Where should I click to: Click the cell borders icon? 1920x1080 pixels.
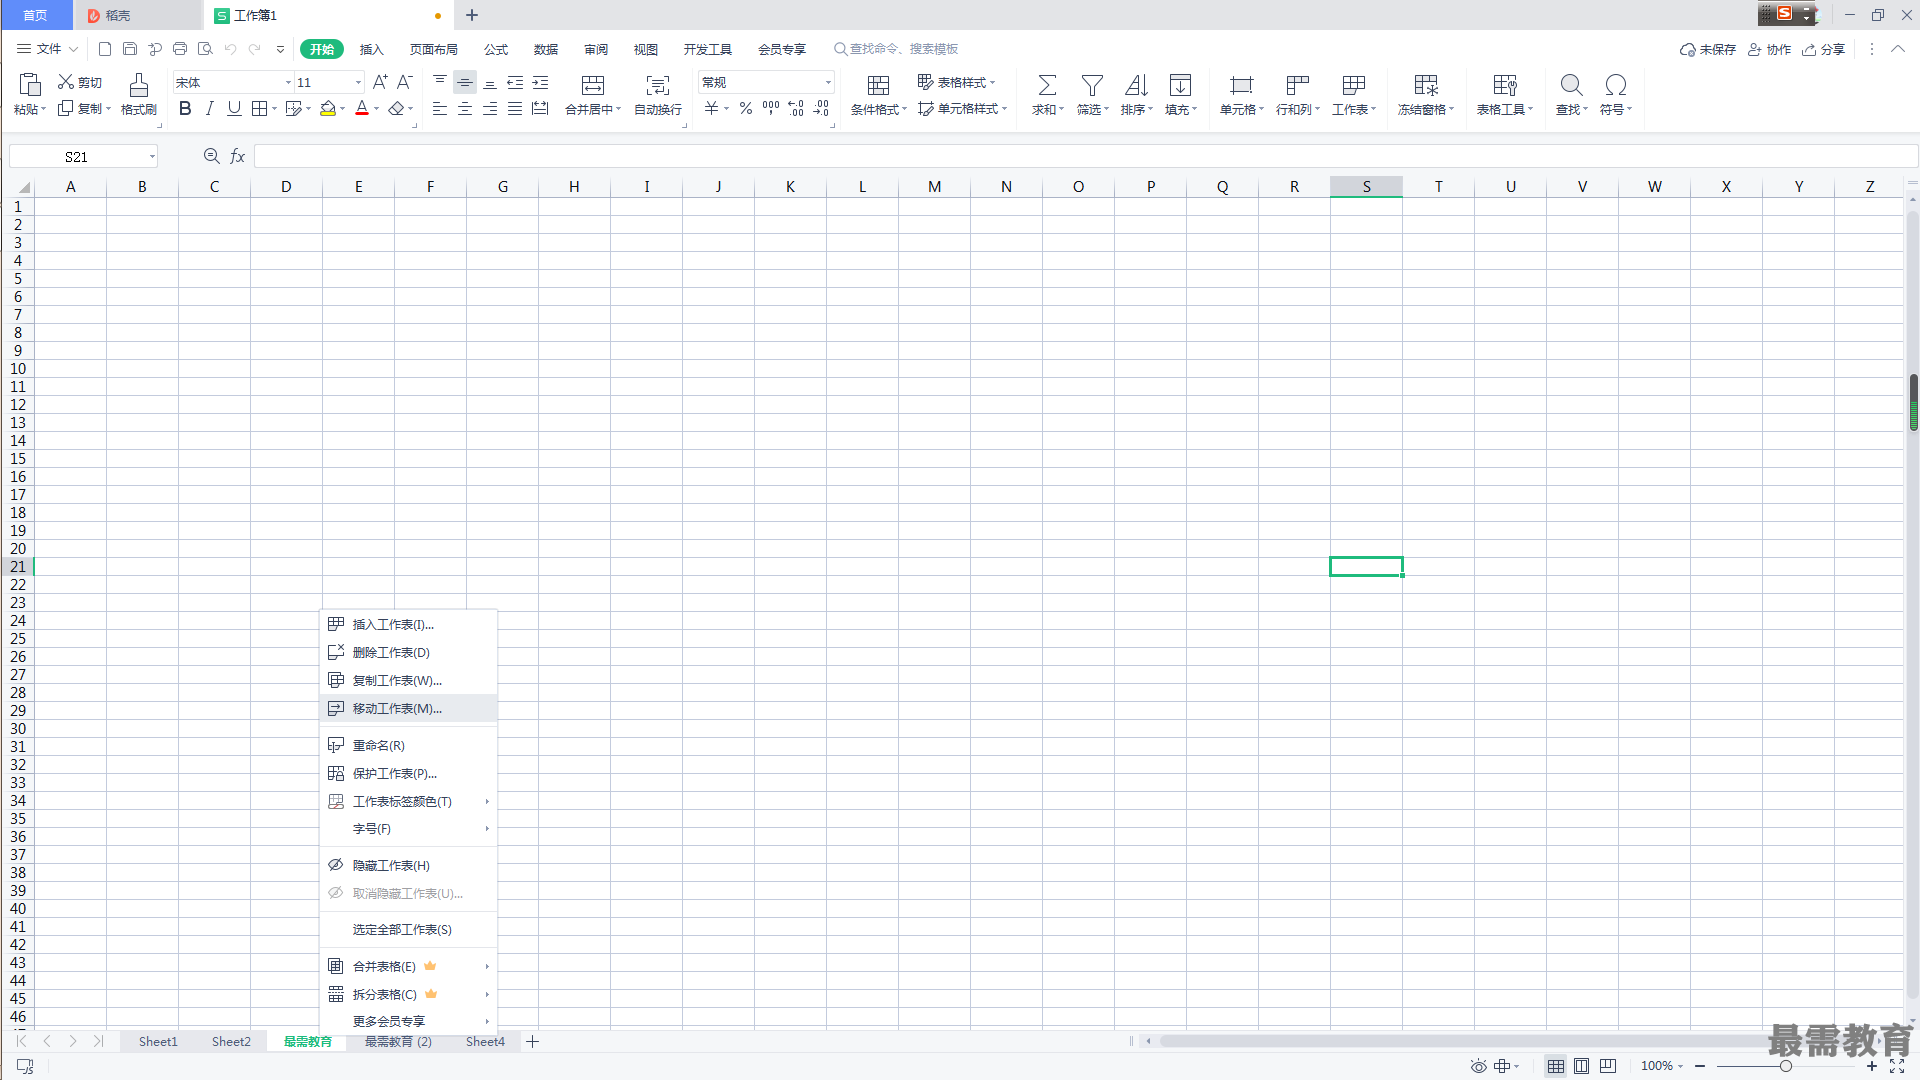click(260, 109)
